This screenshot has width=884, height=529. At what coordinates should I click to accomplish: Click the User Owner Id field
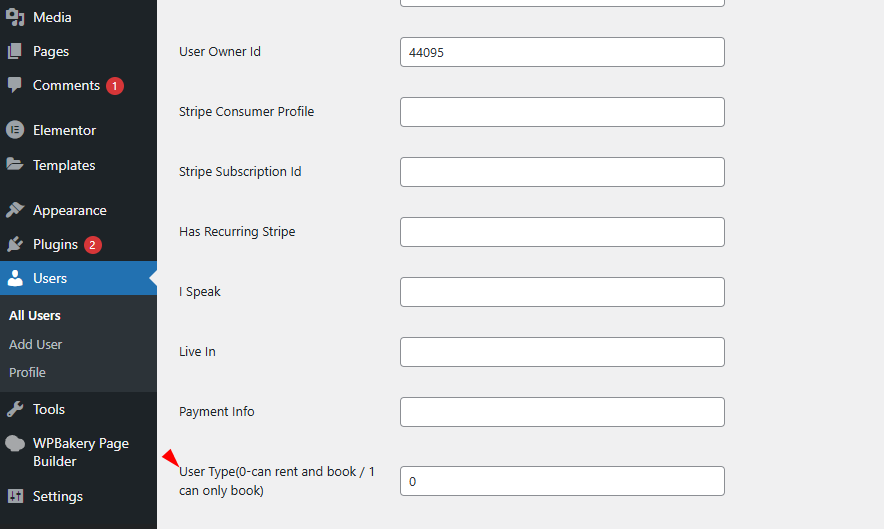pos(562,52)
